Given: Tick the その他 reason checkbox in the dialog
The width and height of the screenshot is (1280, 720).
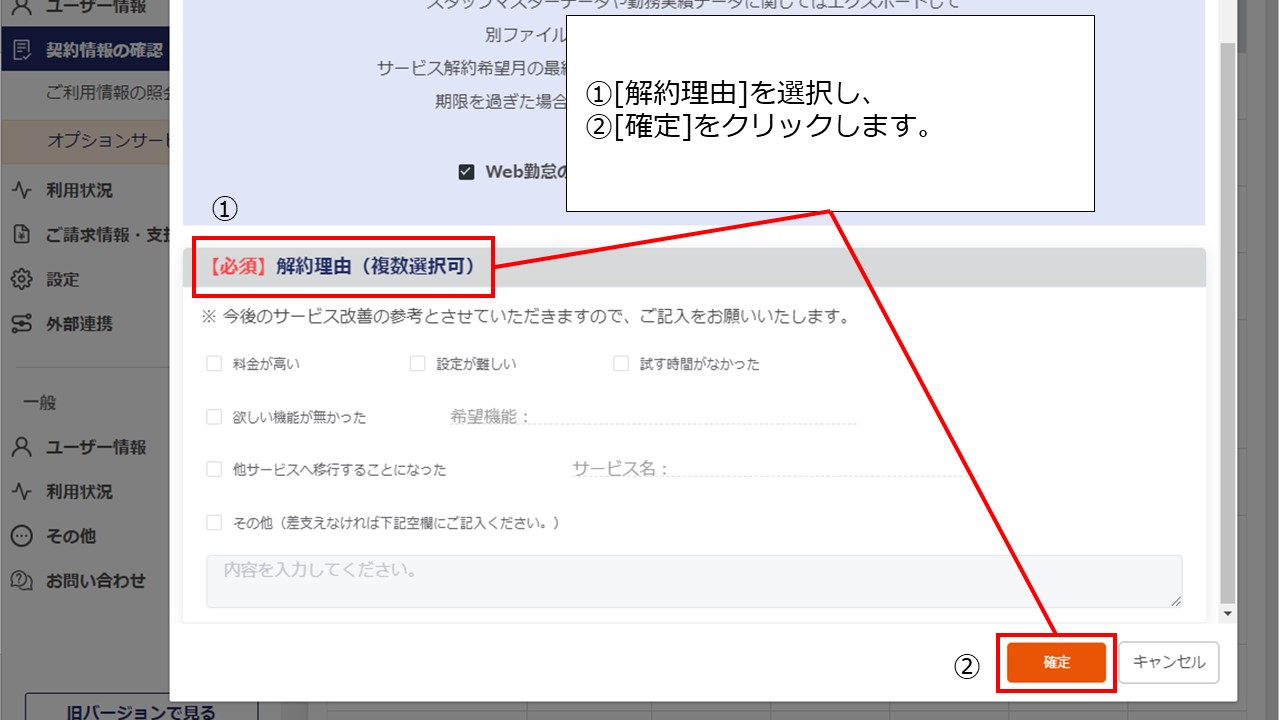Looking at the screenshot, I should click(x=214, y=522).
